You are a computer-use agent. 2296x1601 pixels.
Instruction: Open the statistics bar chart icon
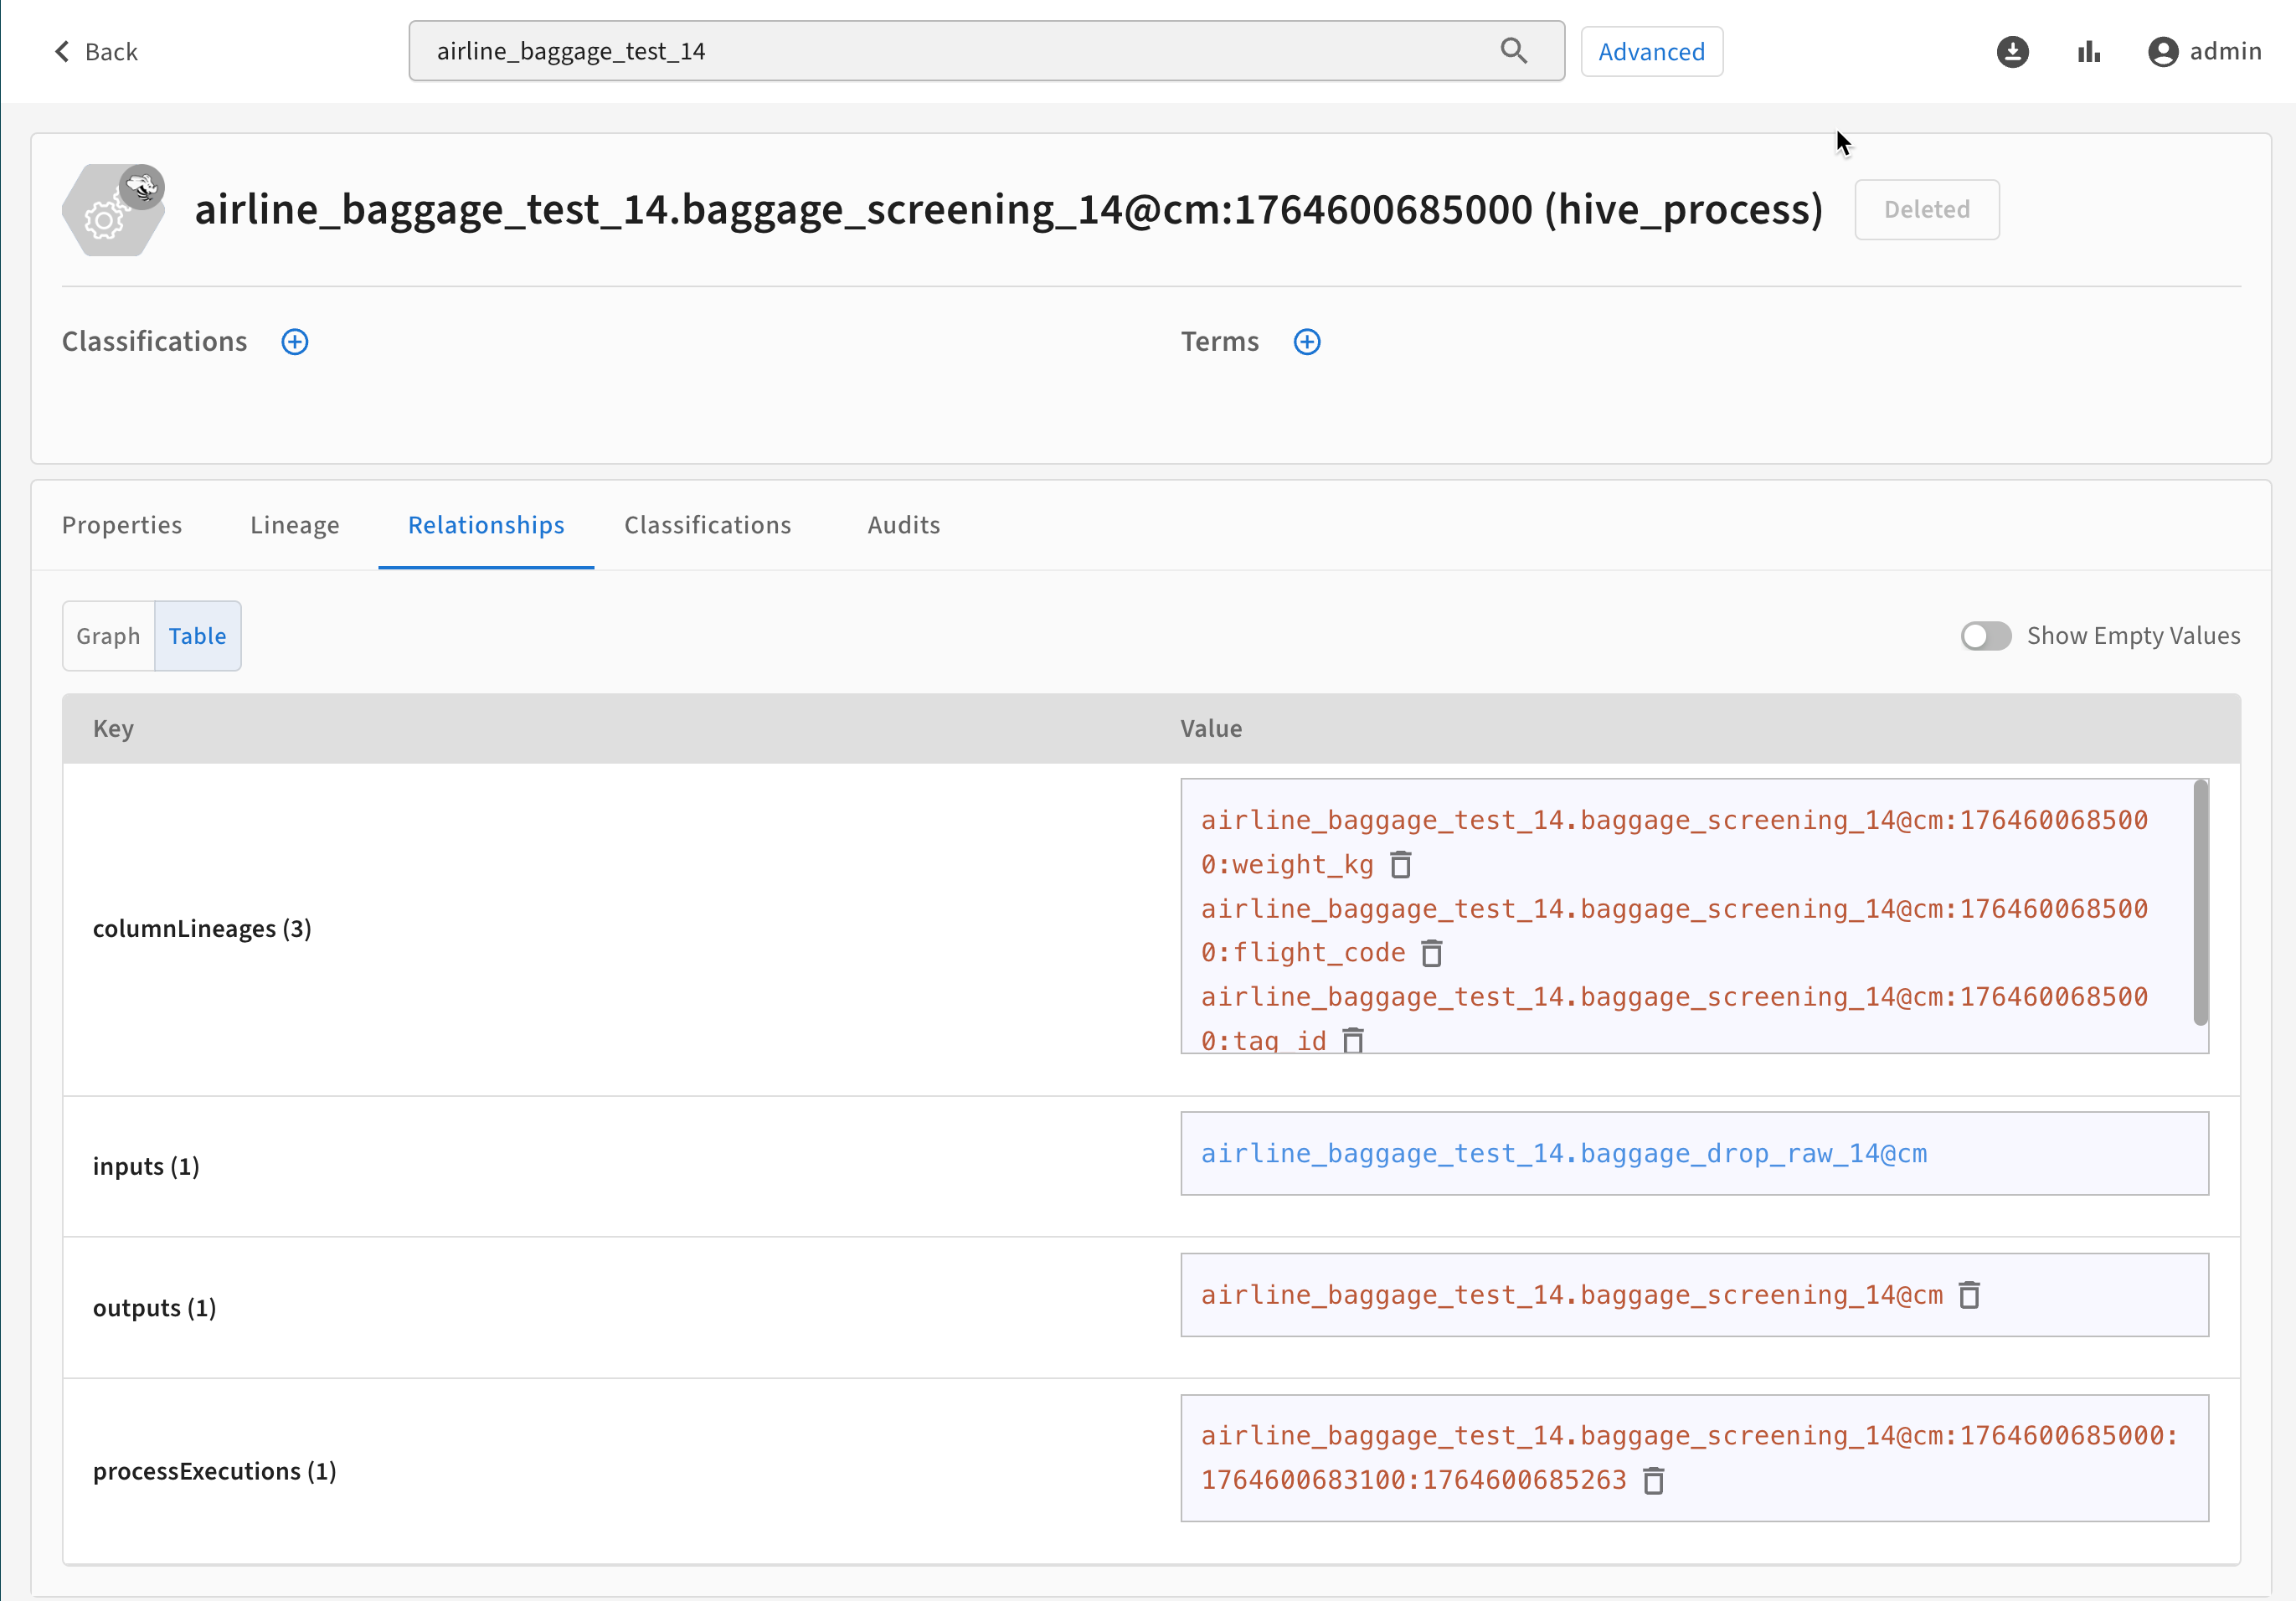pyautogui.click(x=2088, y=51)
